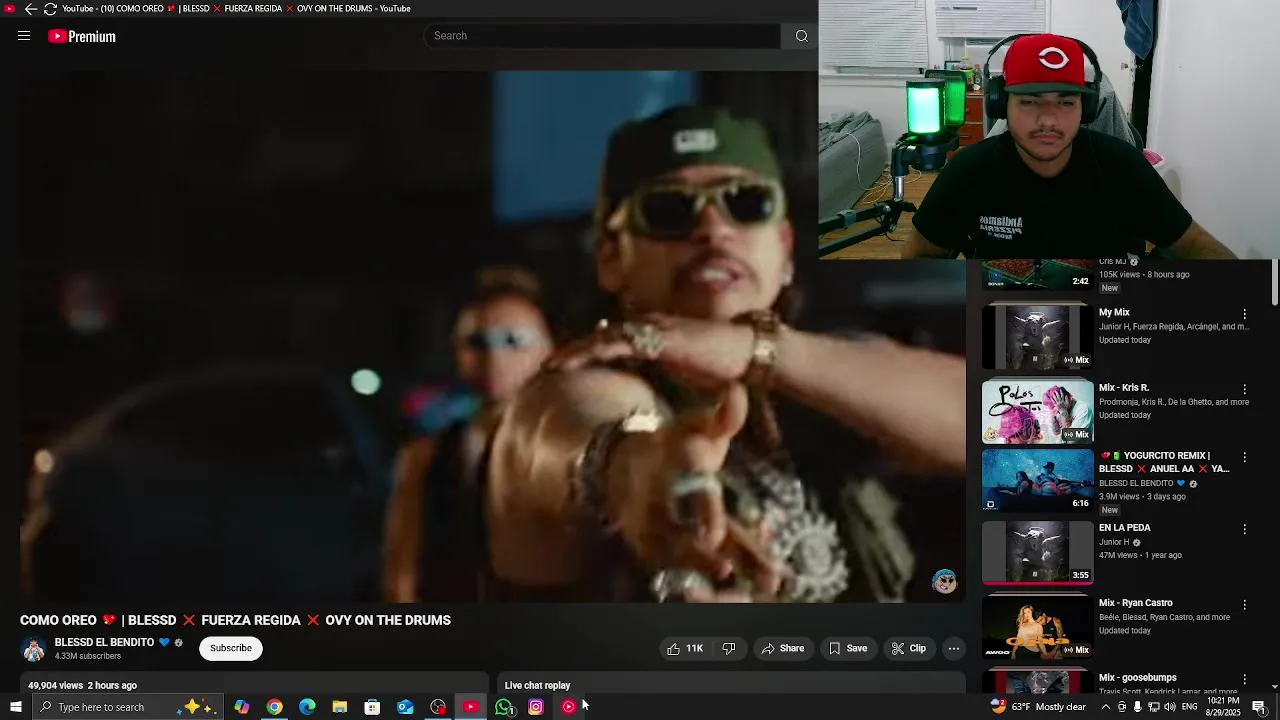The height and width of the screenshot is (720, 1280).
Task: Play EN LA PEDA video thumbnail
Action: 1037,552
